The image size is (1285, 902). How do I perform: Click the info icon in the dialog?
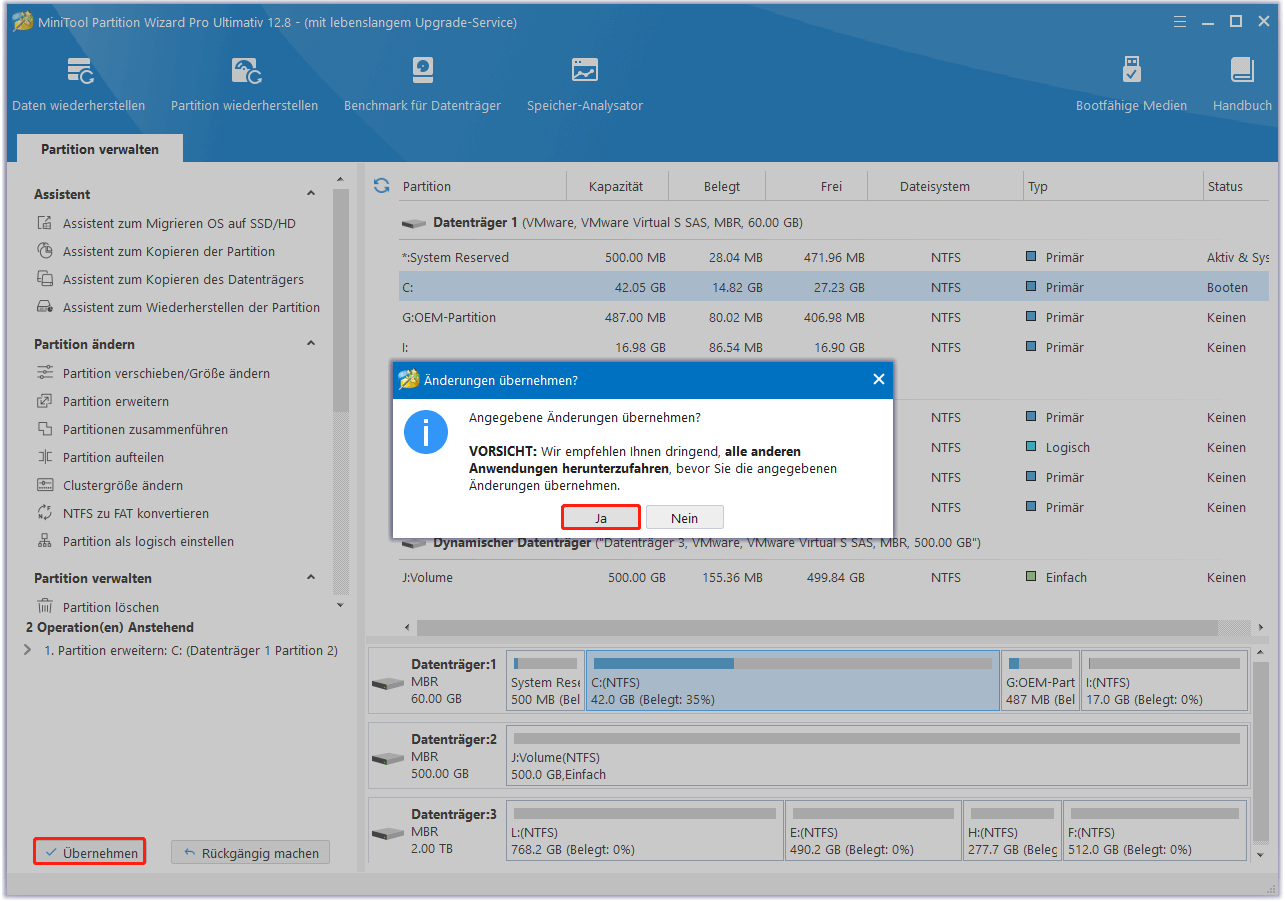coord(426,432)
